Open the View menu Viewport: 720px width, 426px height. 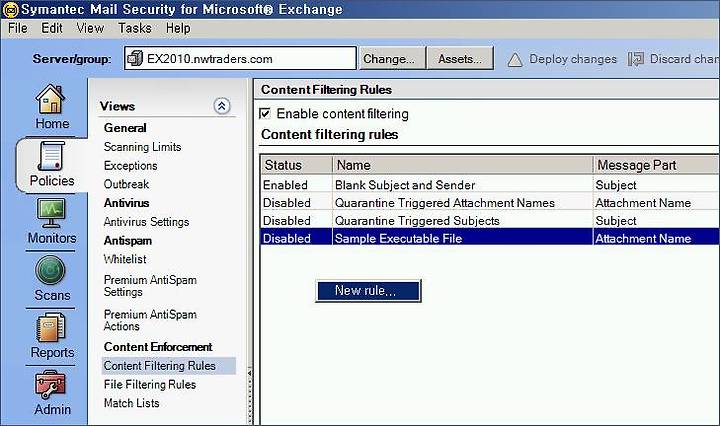coord(90,28)
